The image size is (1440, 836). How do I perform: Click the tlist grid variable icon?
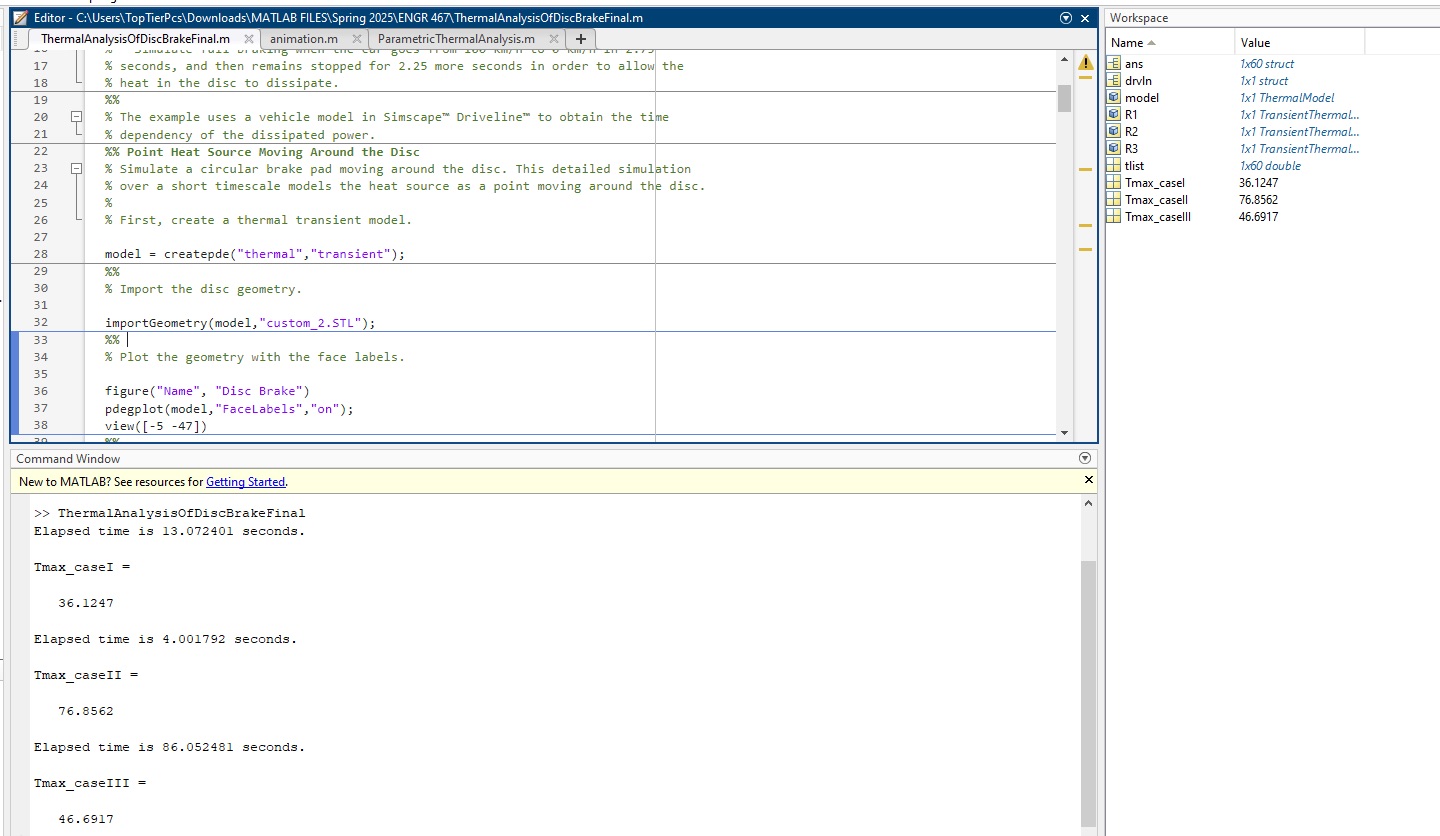point(1114,165)
